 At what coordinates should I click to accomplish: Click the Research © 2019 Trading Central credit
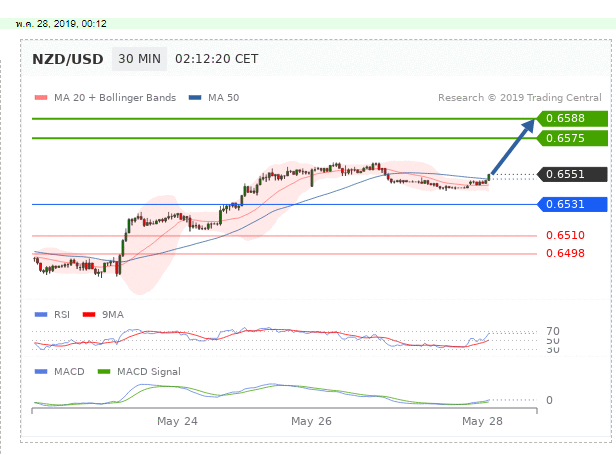pyautogui.click(x=520, y=97)
